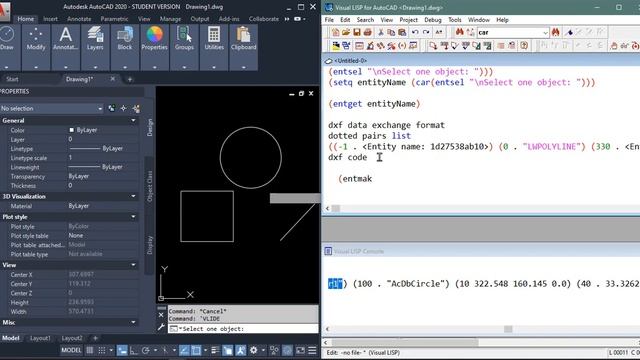Click the Color ByLayer swatch
Image resolution: width=640 pixels, height=360 pixels.
click(71, 130)
